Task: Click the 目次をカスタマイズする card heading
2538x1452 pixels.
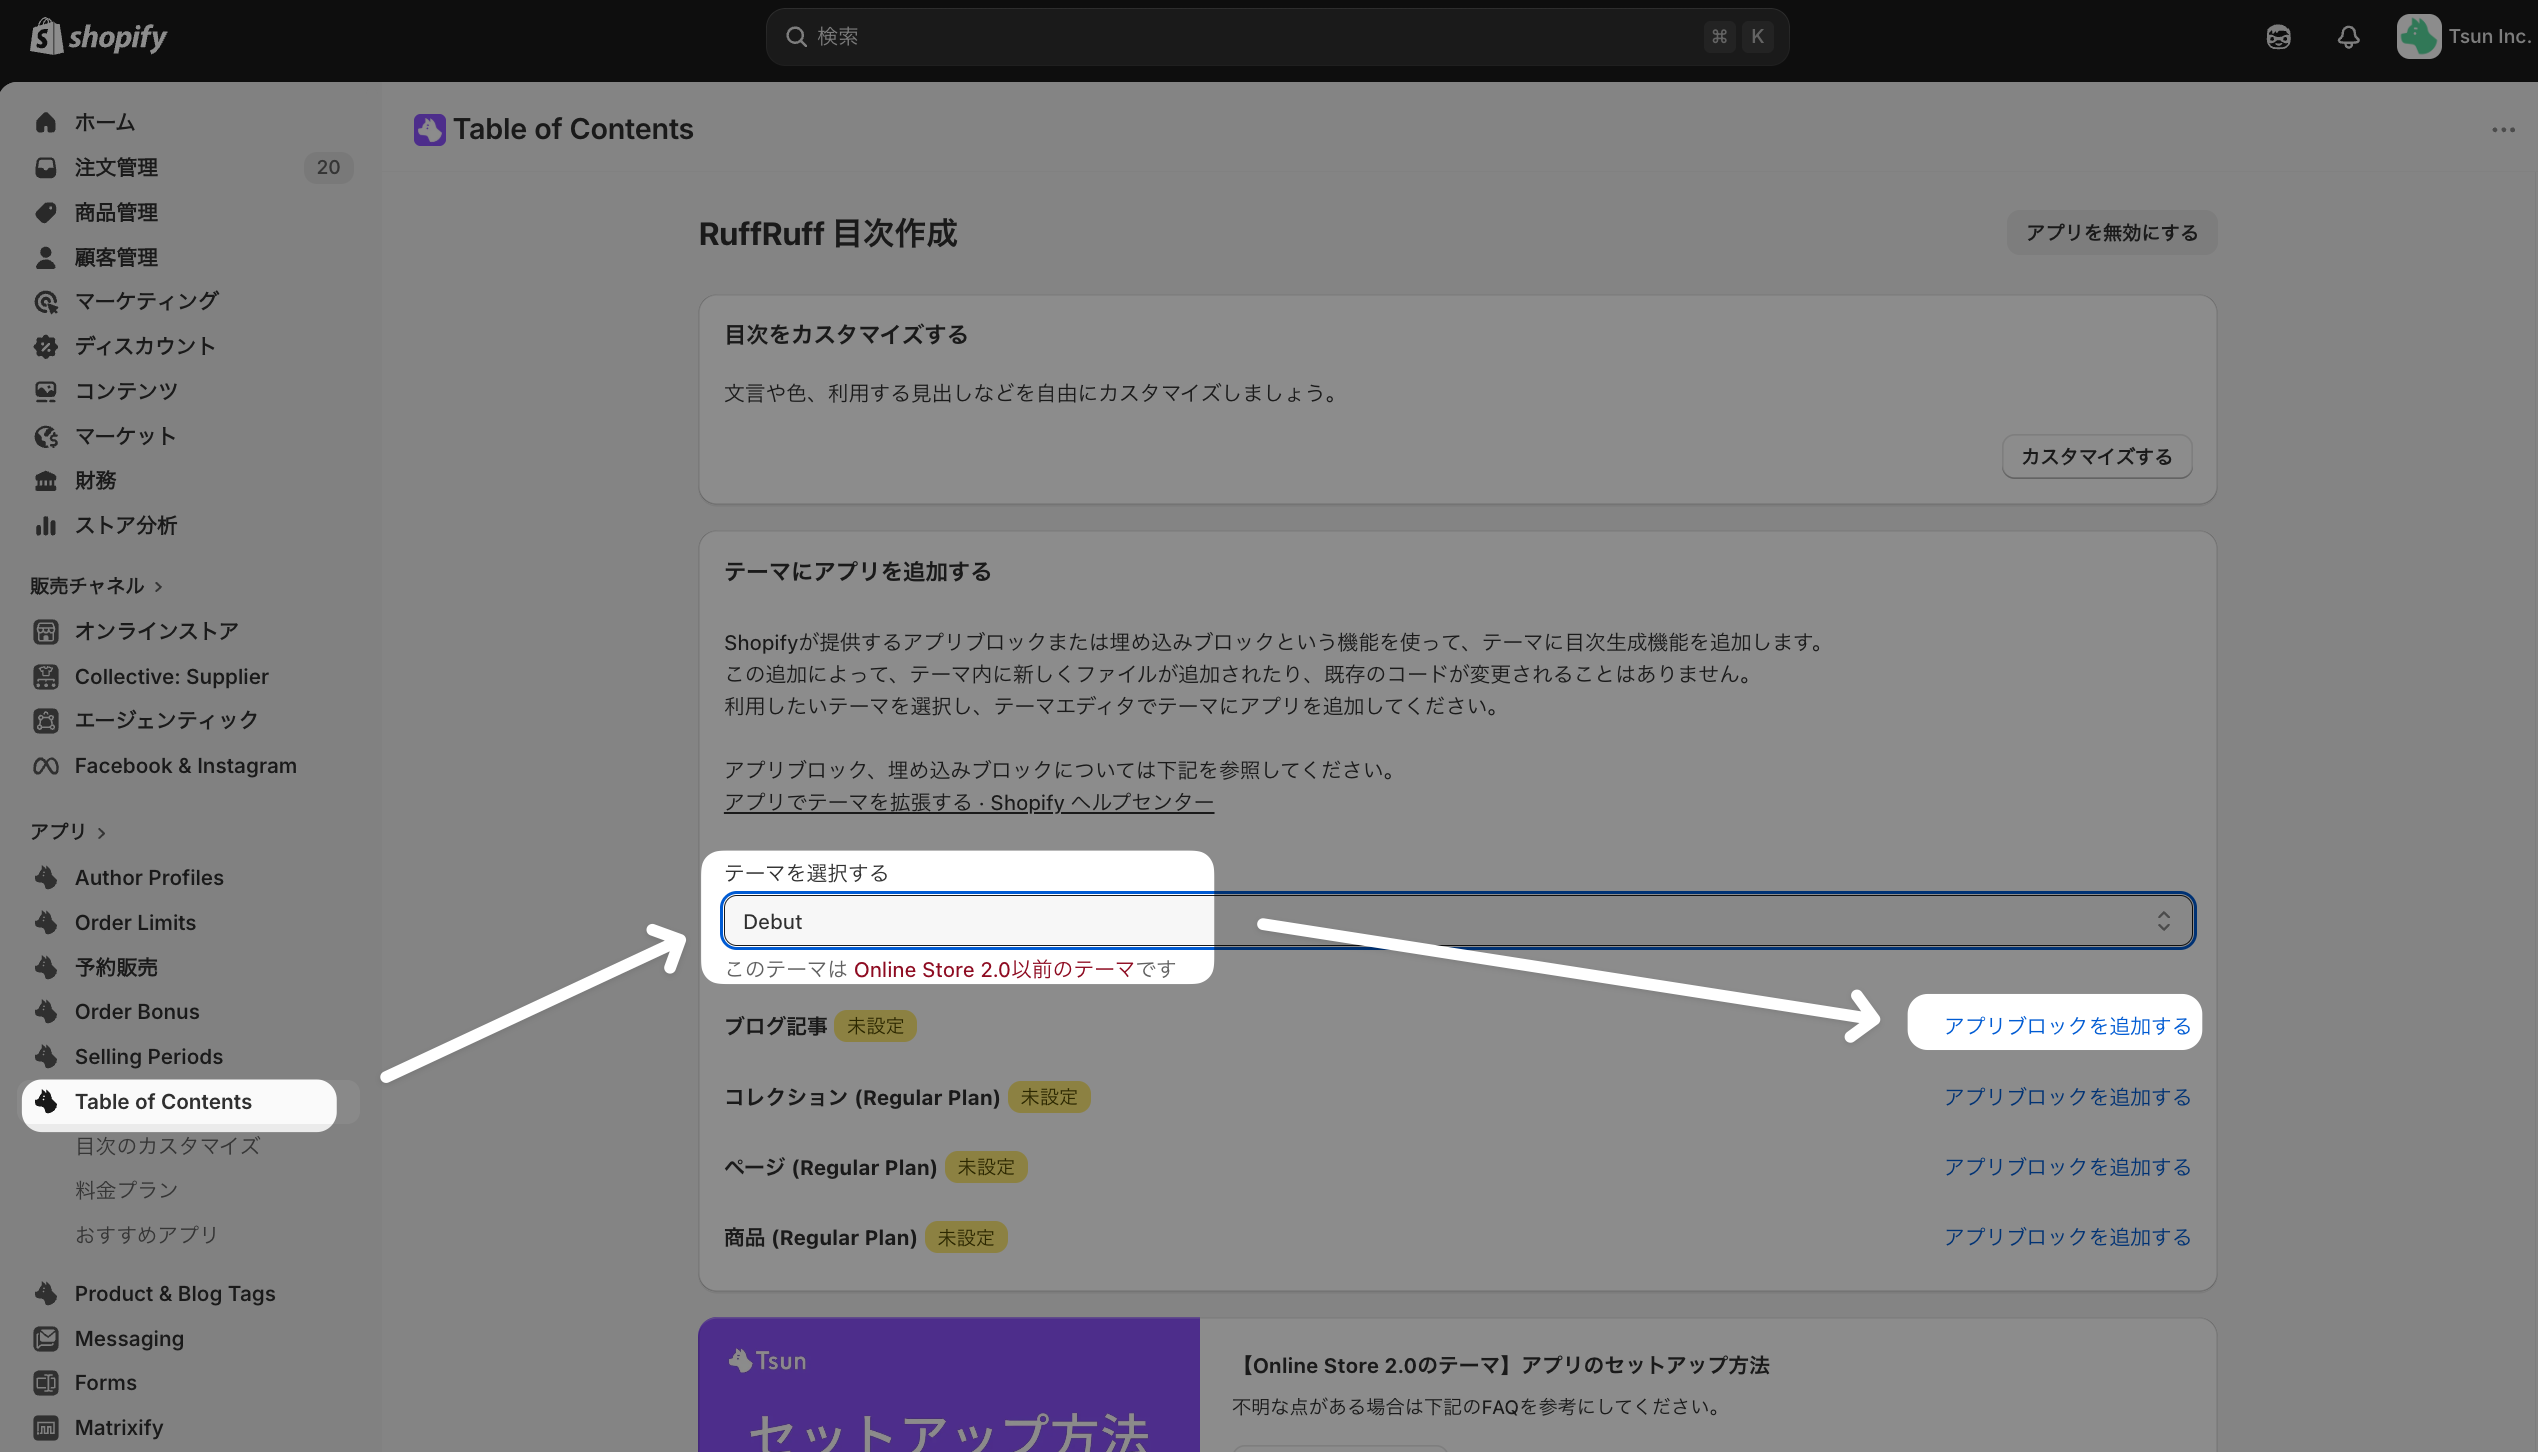Action: point(846,335)
